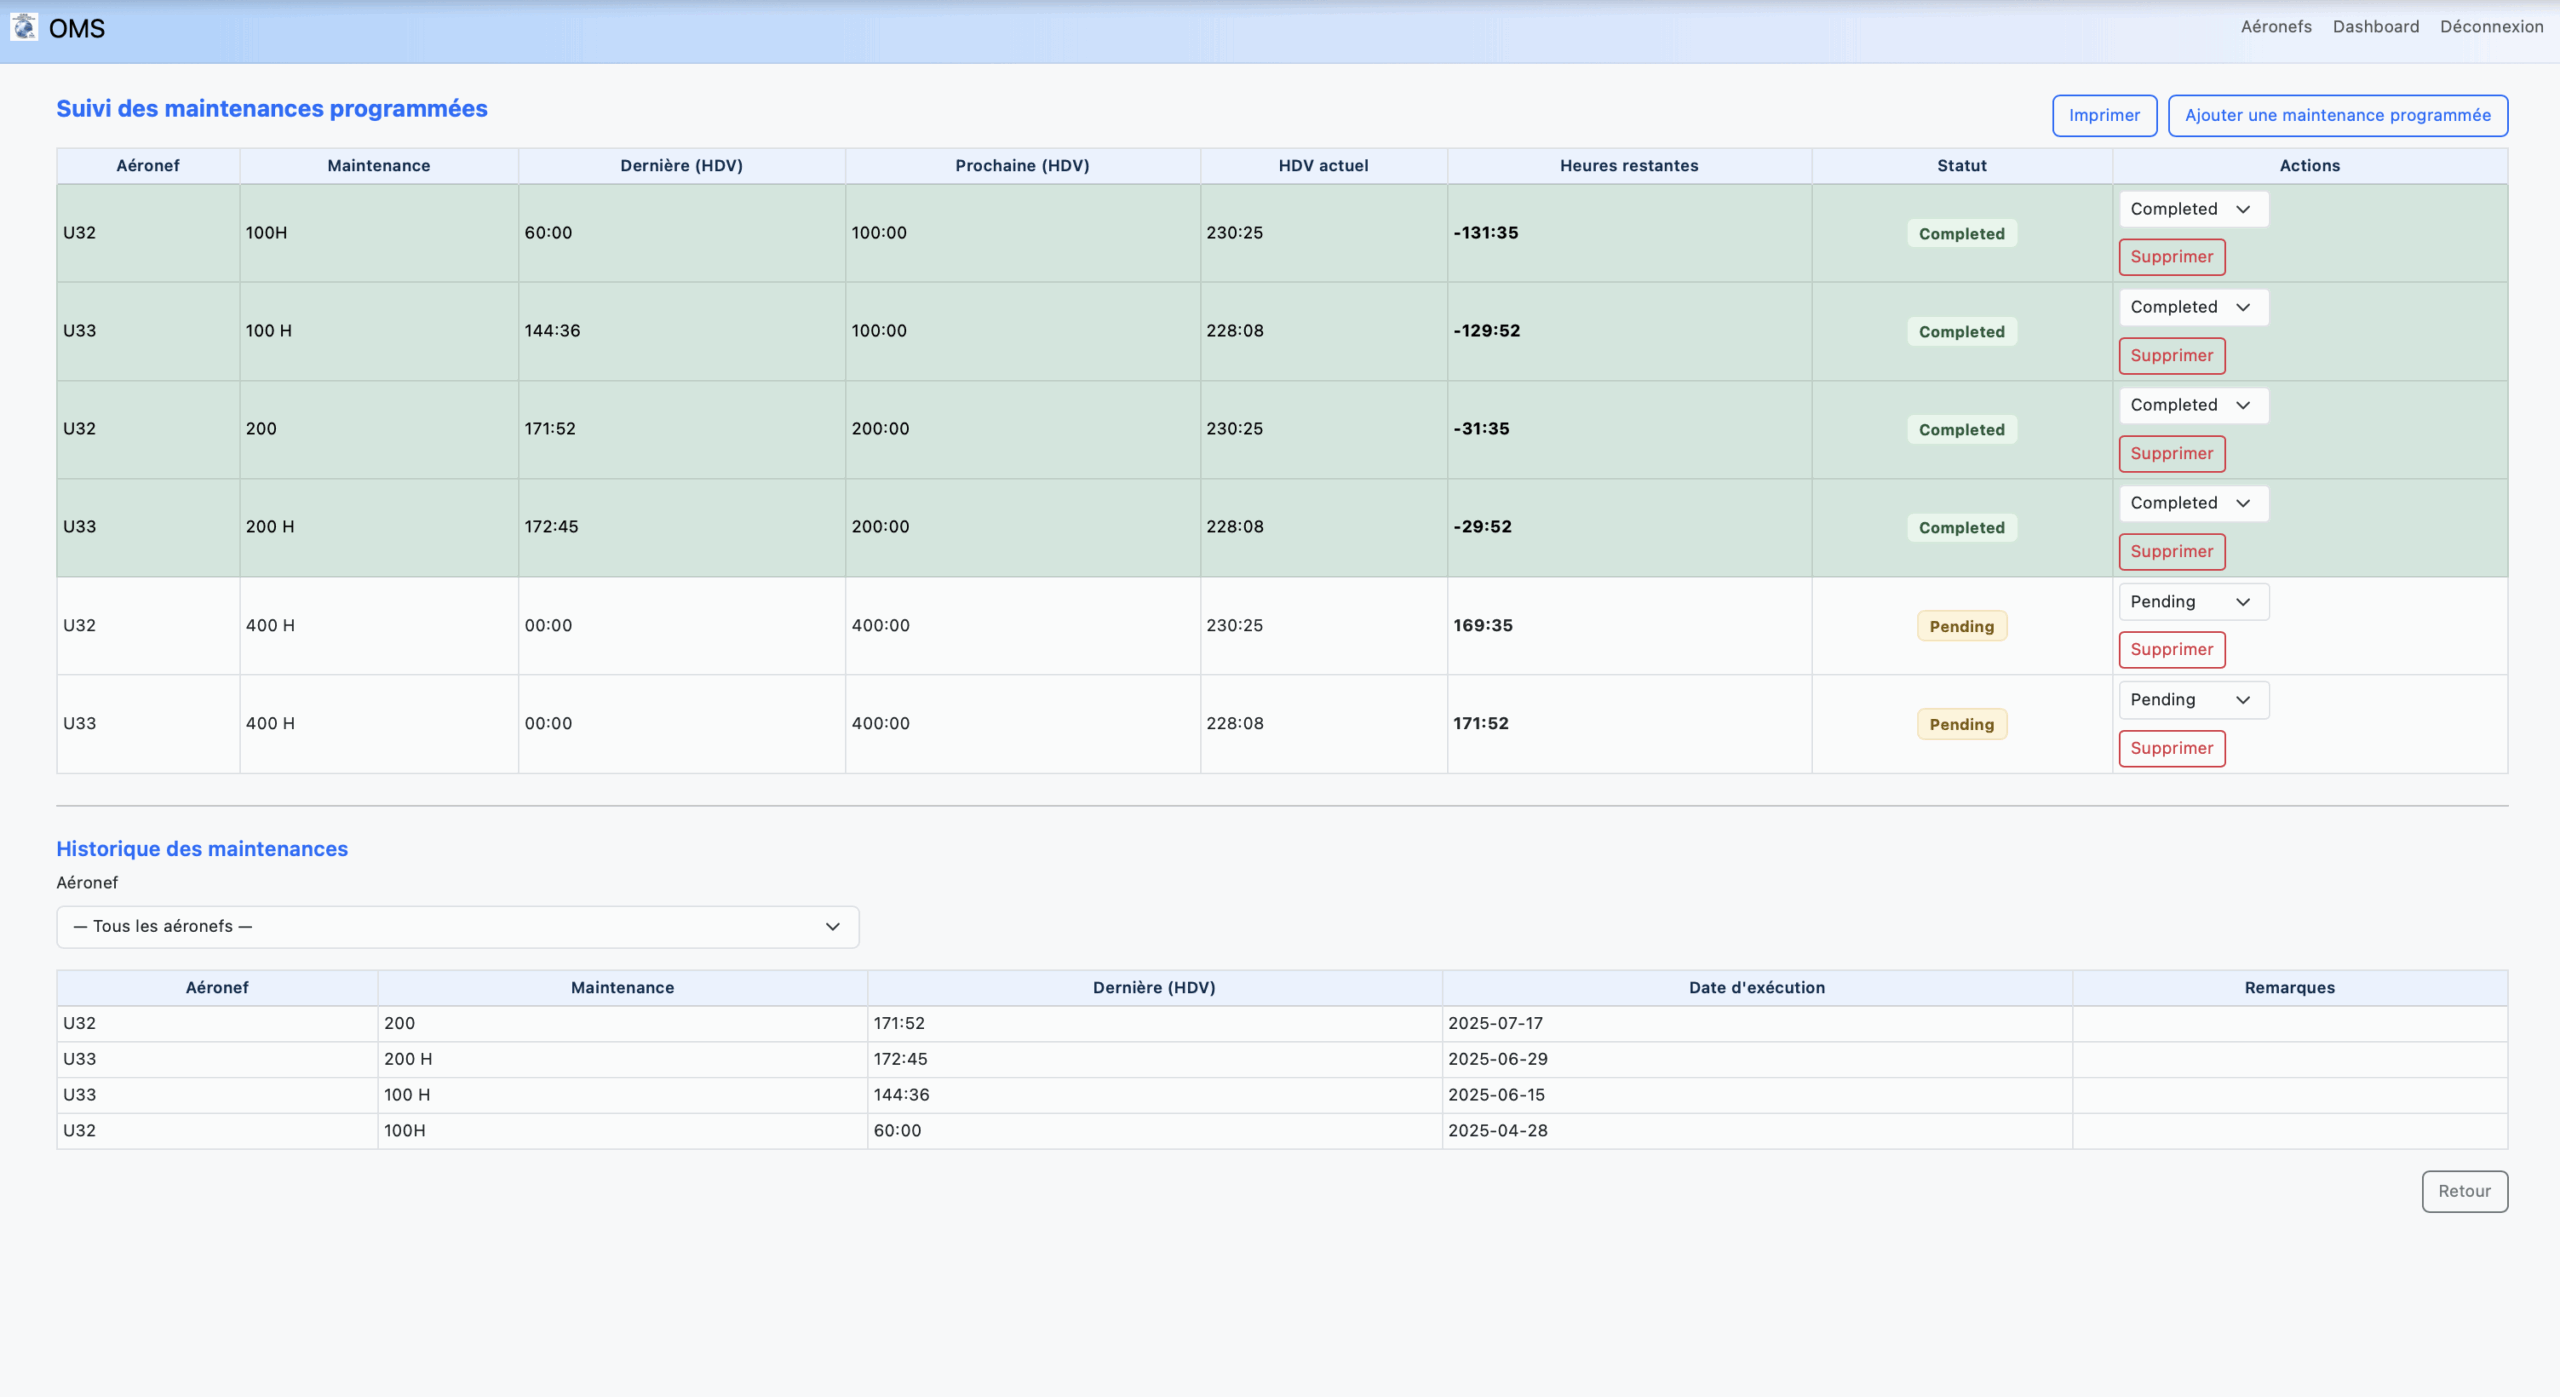Click Supprimer for the U32 200 row
The image size is (2560, 1397).
click(x=2171, y=454)
